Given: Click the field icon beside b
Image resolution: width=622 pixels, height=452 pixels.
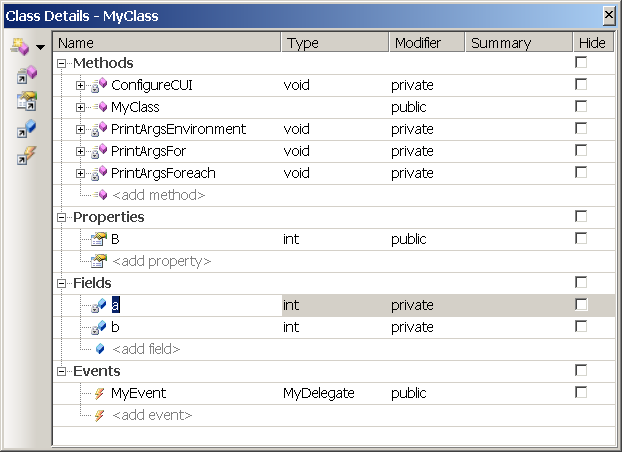Looking at the screenshot, I should tap(99, 327).
